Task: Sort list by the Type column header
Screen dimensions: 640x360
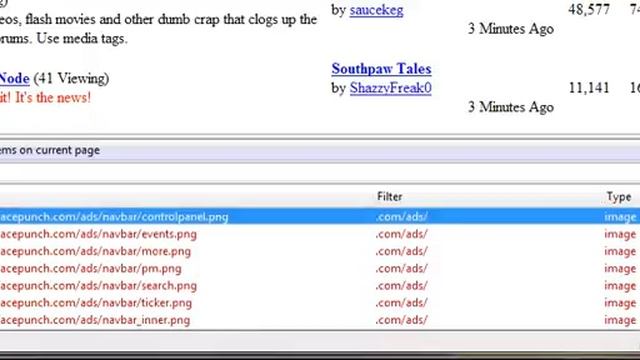Action: tap(618, 197)
